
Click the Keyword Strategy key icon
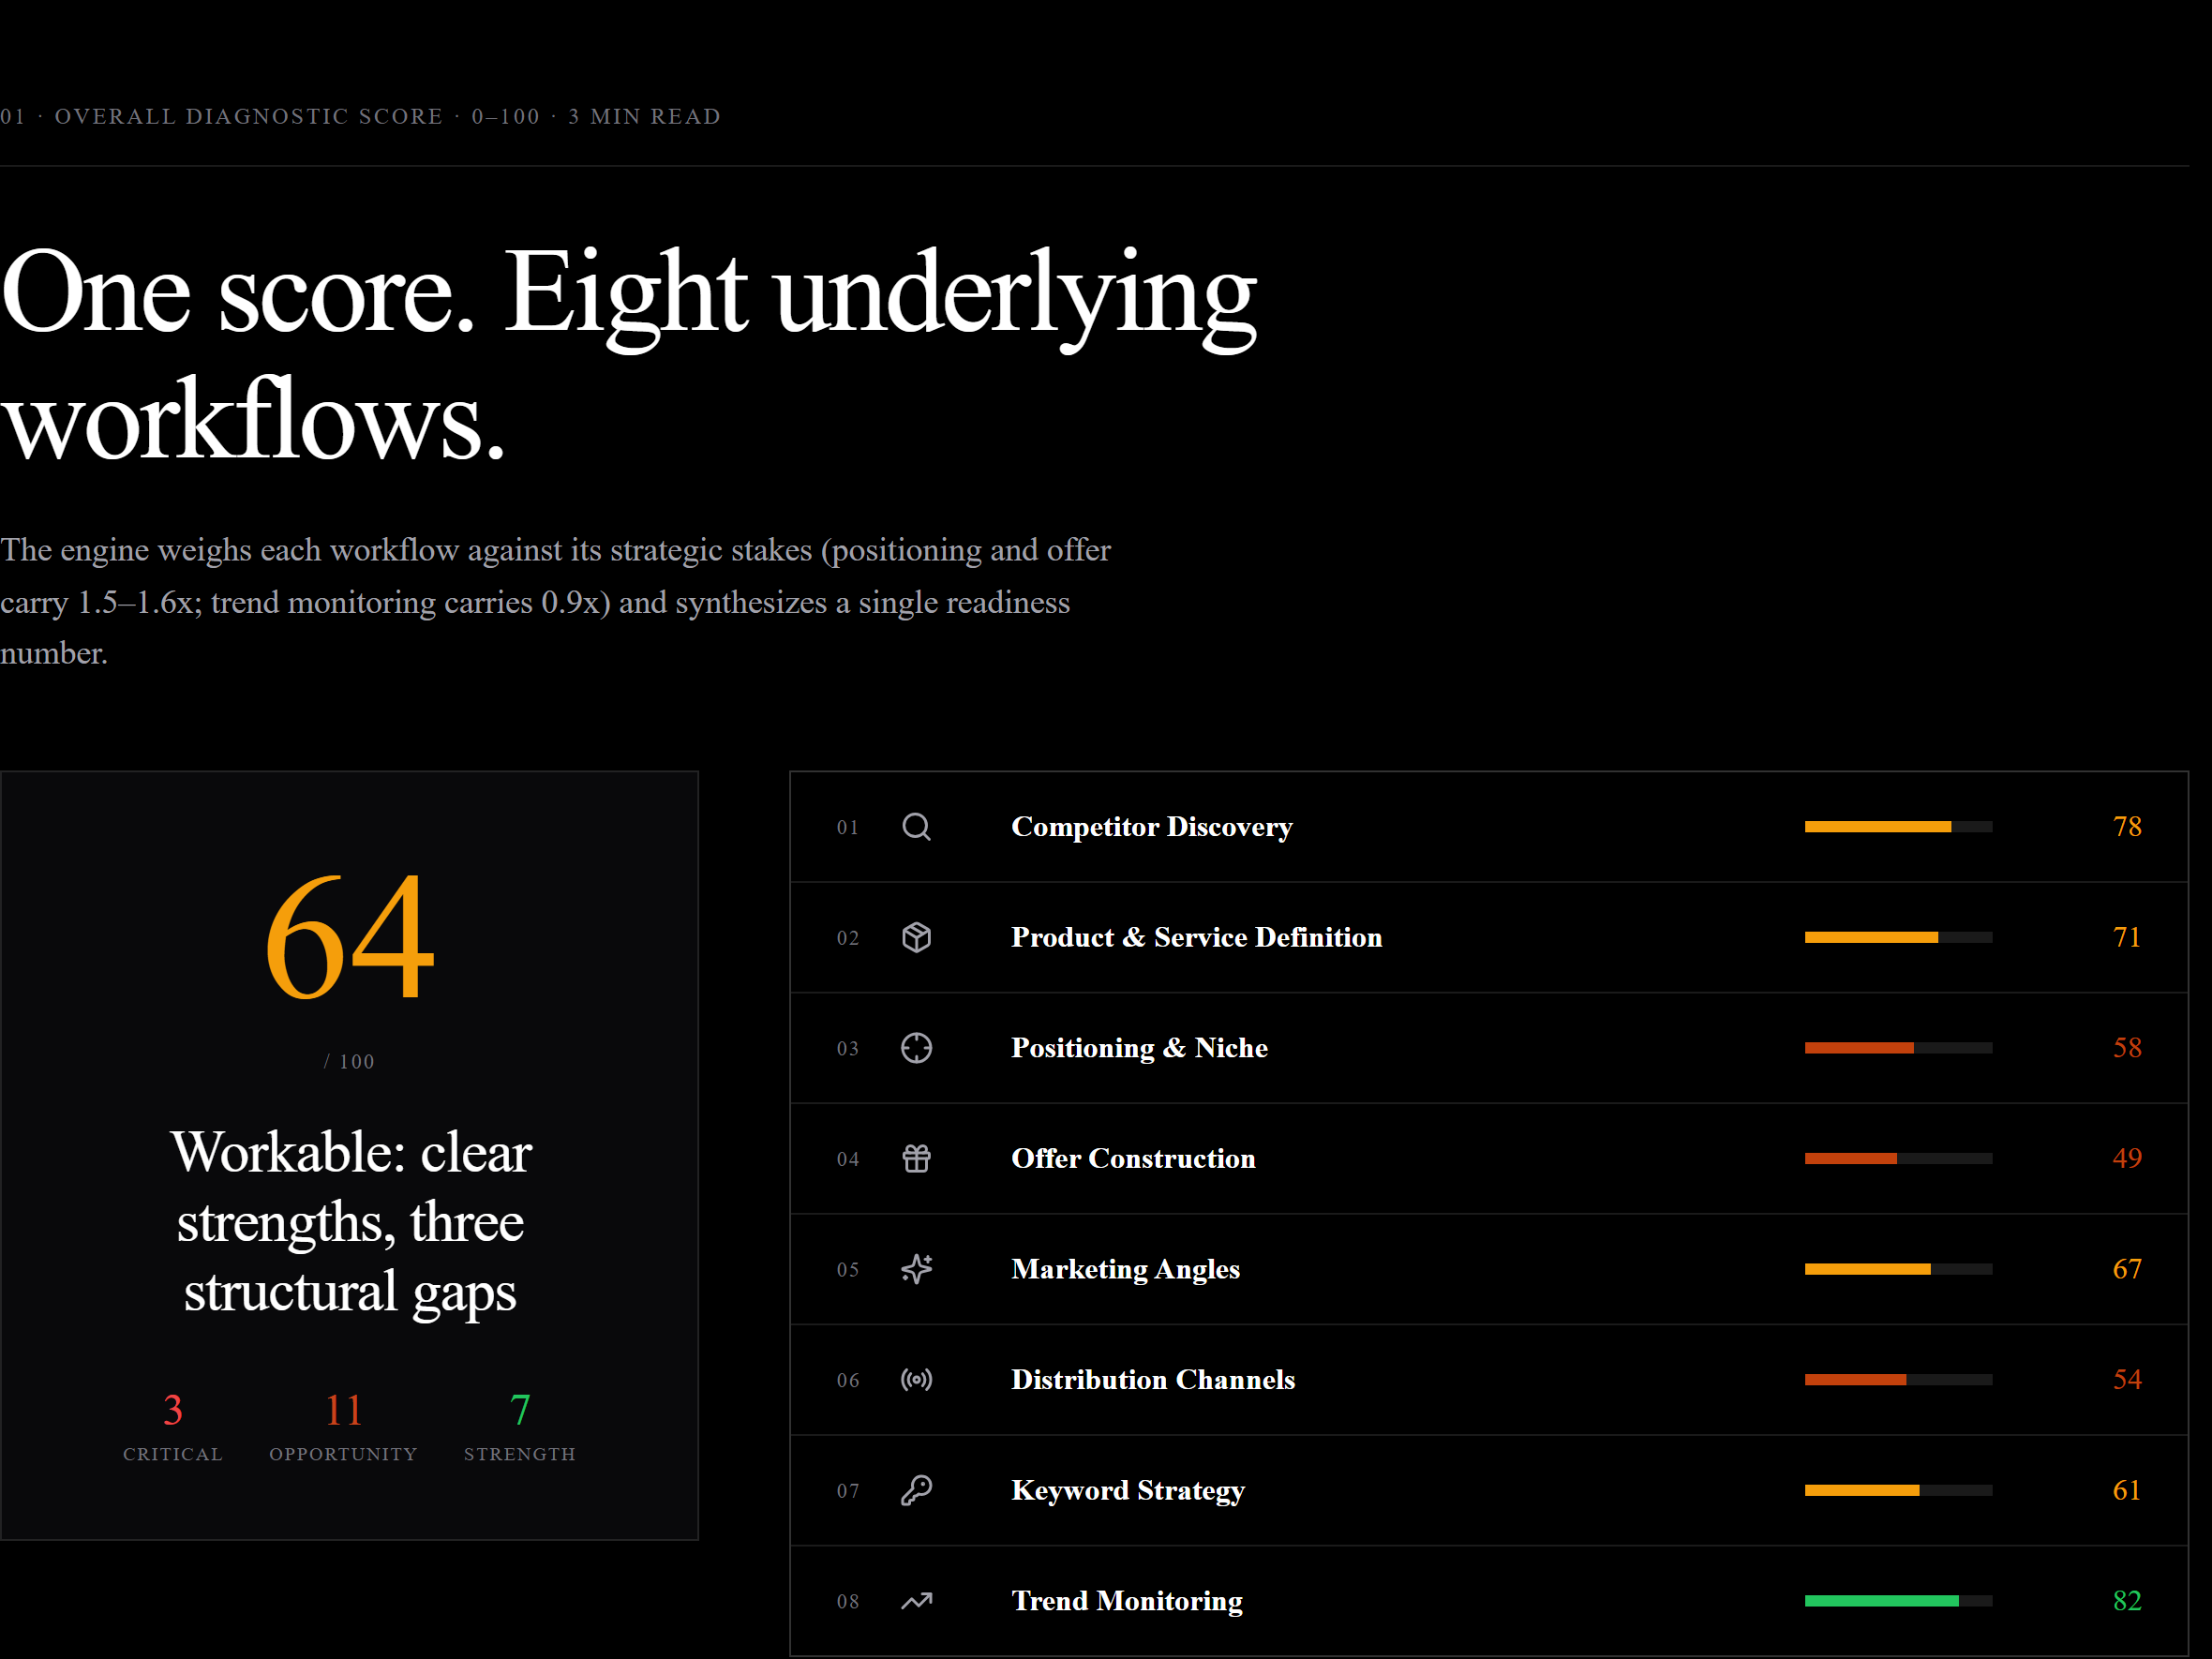pos(916,1490)
